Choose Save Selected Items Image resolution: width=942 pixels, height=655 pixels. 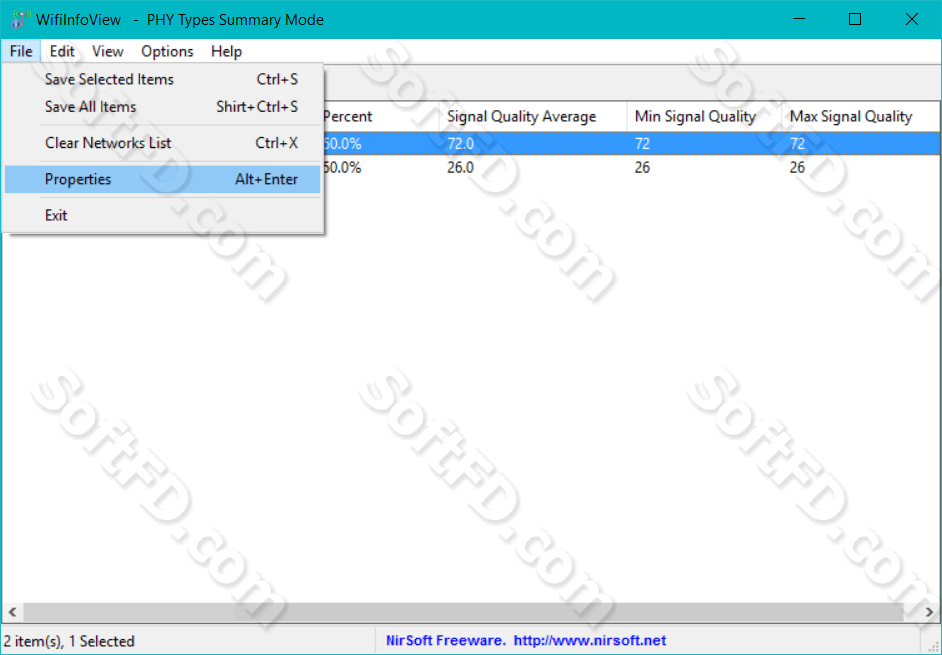pos(162,79)
